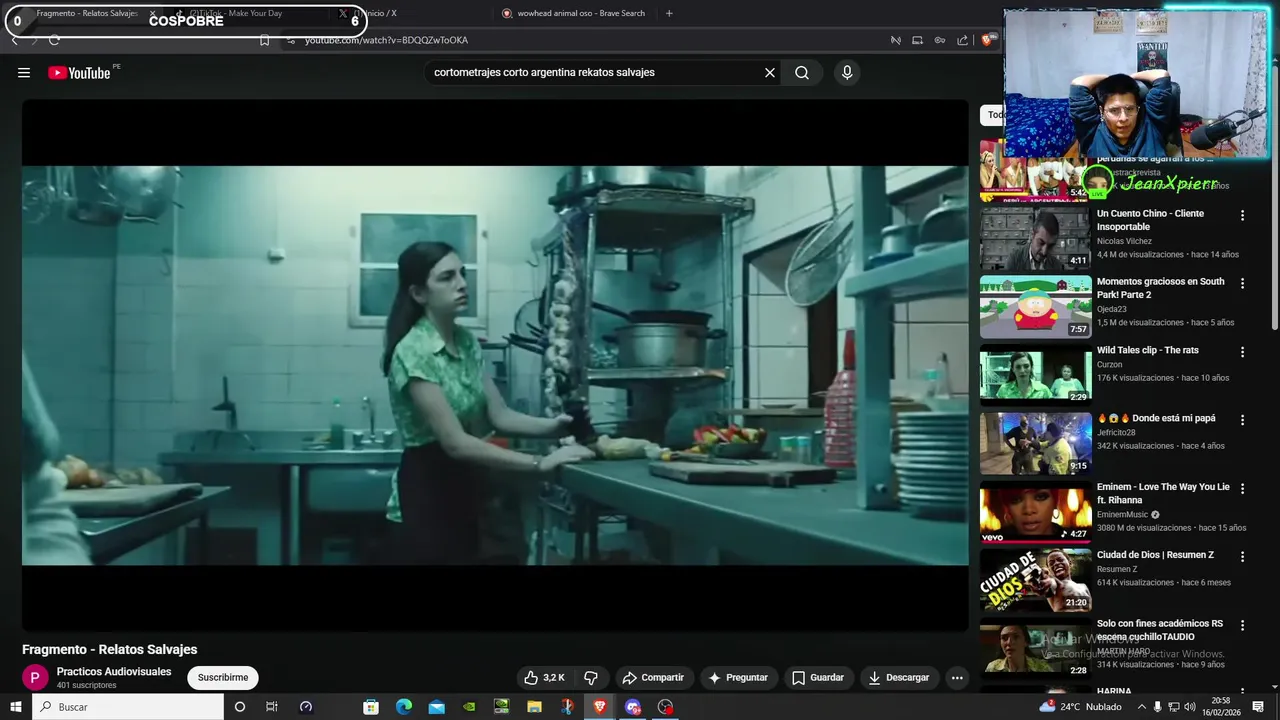Bookmark this page in the address bar

tap(264, 40)
